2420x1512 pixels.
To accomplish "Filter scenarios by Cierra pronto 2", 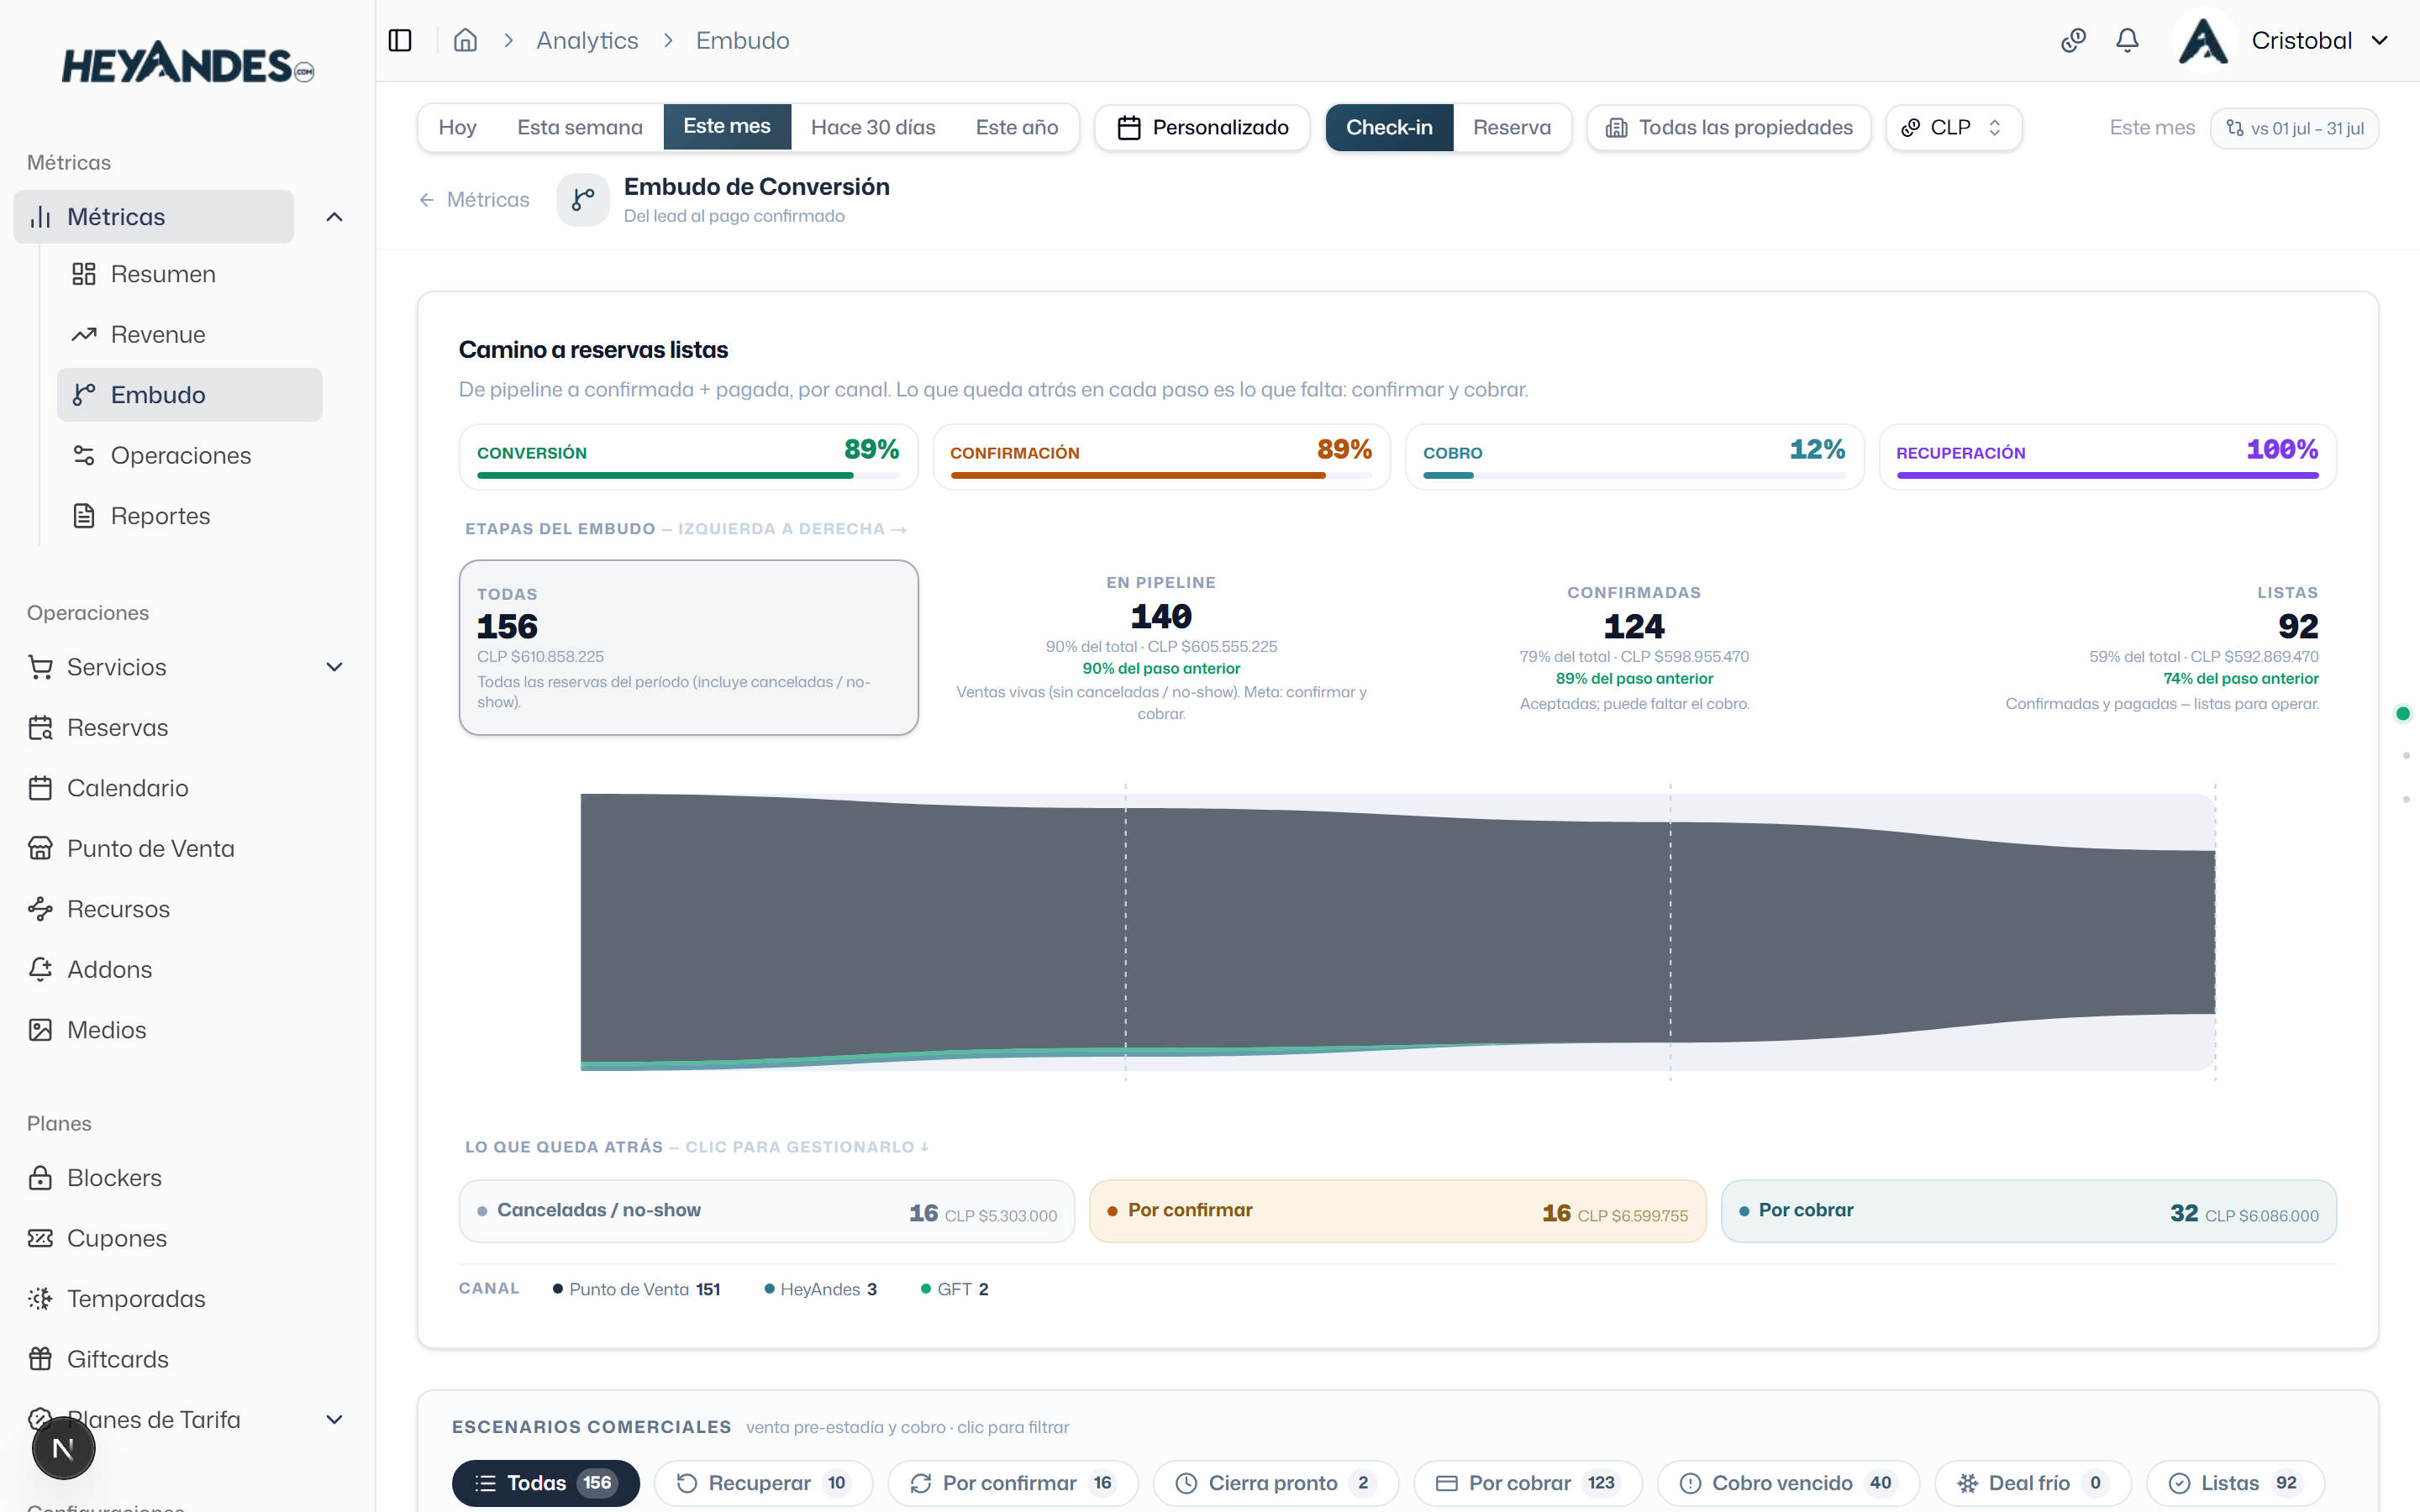I will click(x=1276, y=1483).
